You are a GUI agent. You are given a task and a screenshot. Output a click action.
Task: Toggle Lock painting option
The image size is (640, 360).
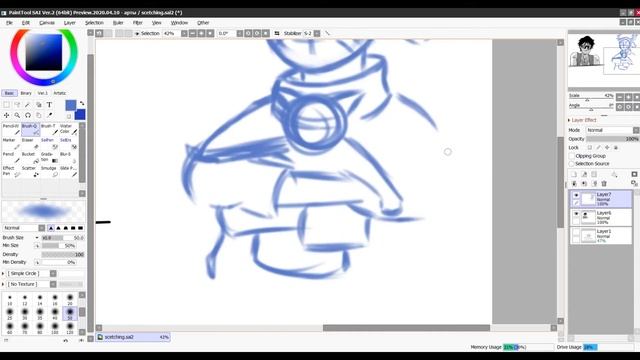pos(598,147)
